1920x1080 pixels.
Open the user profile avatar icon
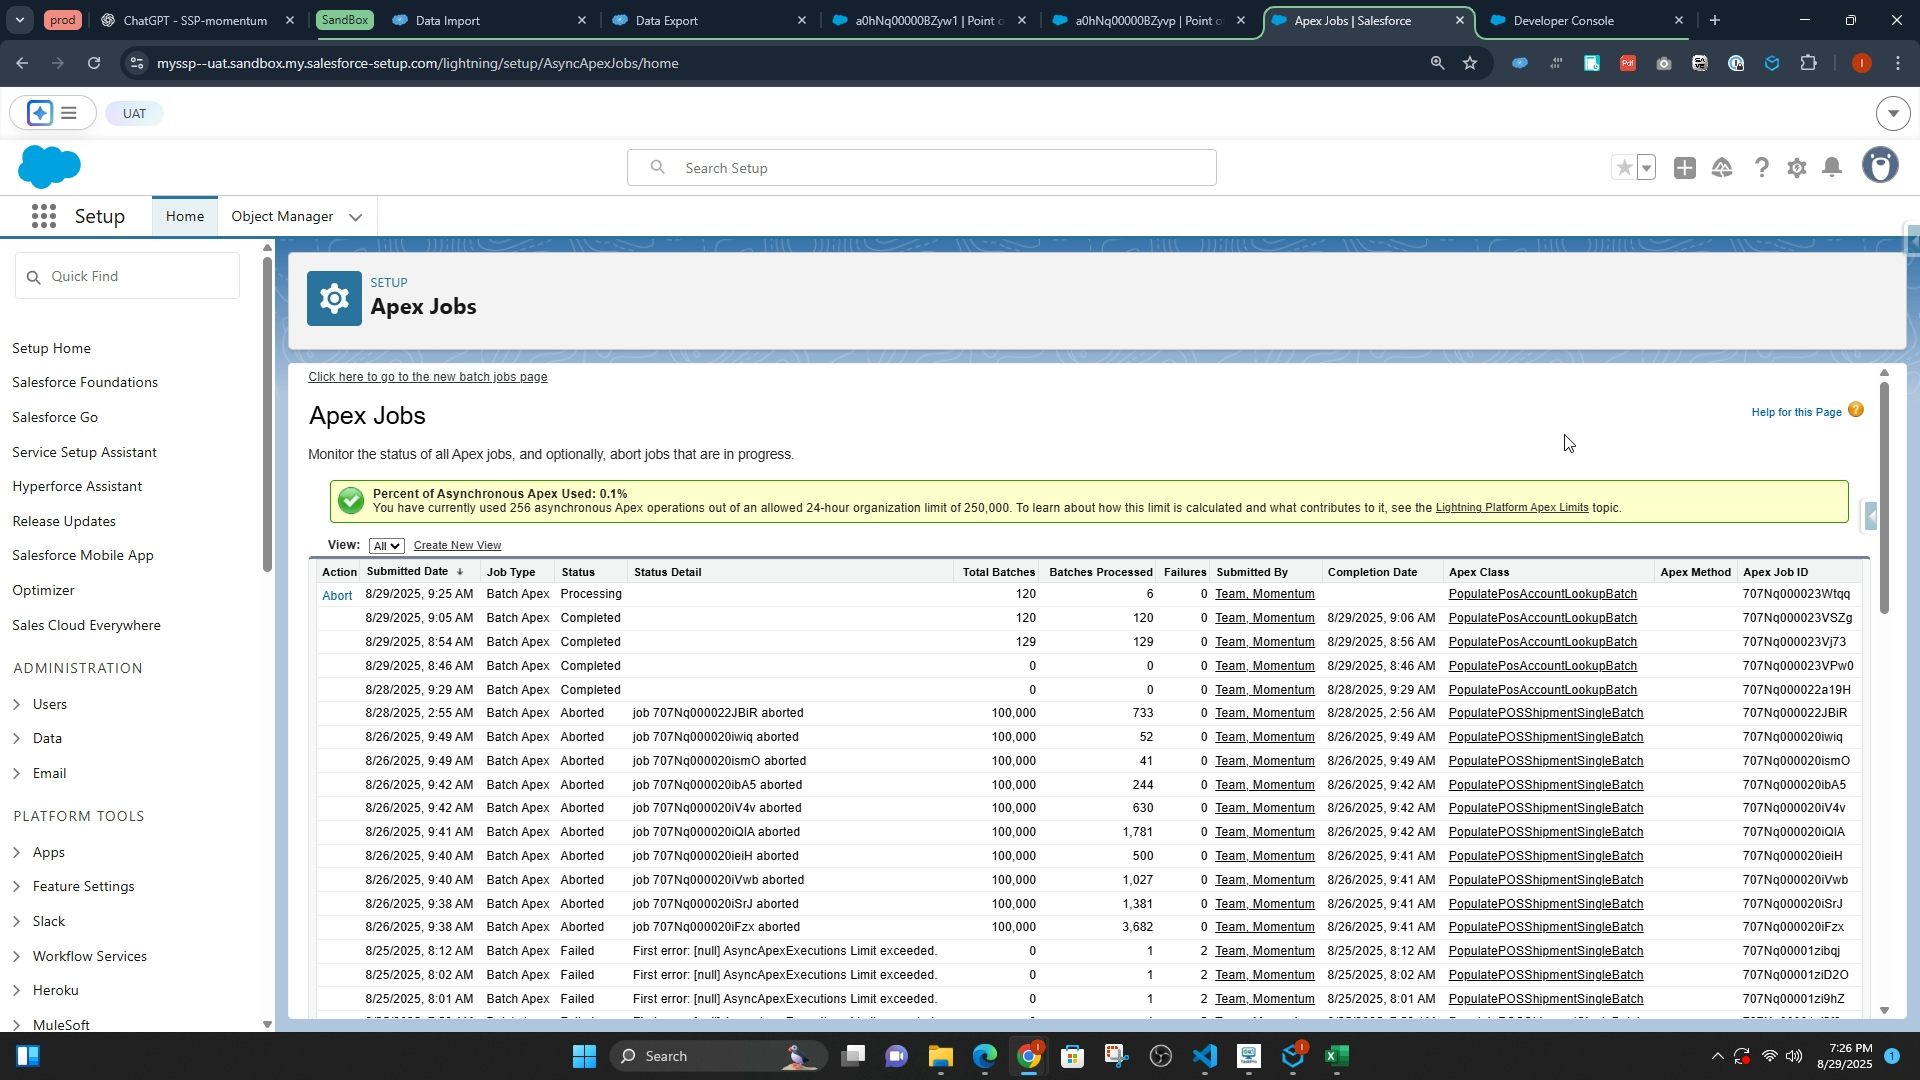coord(1879,166)
